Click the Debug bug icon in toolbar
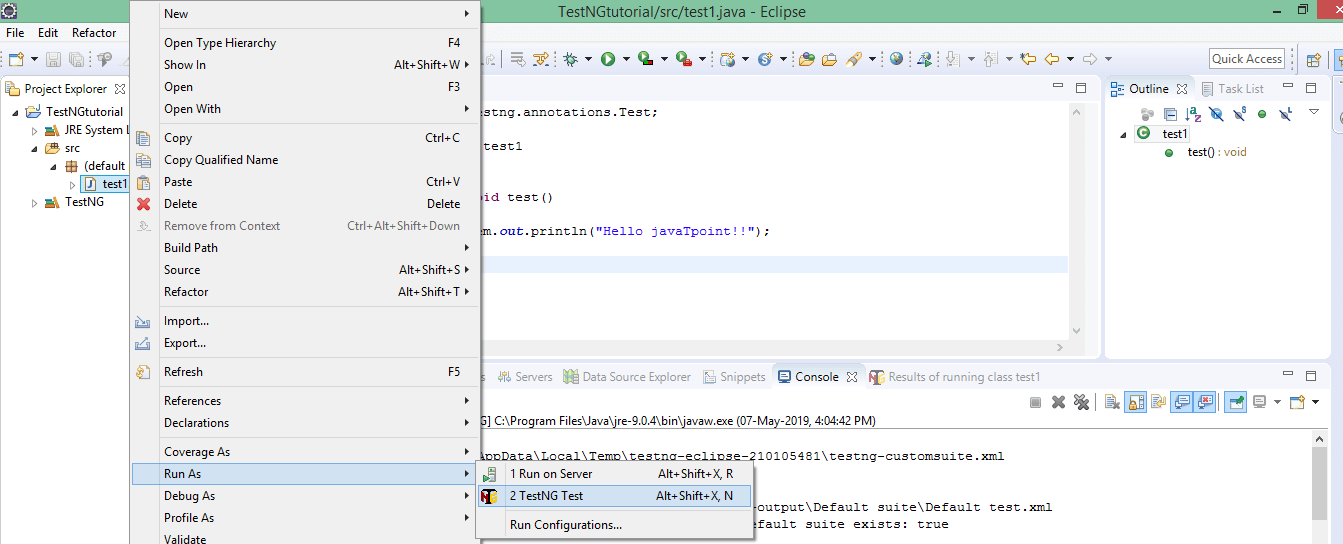This screenshot has width=1343, height=544. (x=571, y=59)
